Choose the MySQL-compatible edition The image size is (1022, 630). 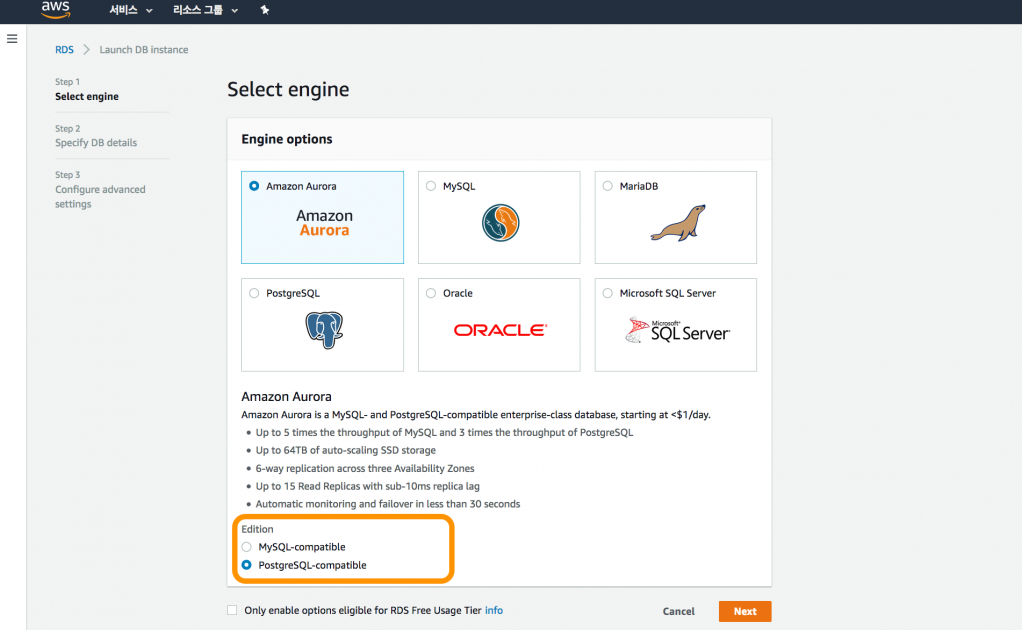tap(247, 547)
